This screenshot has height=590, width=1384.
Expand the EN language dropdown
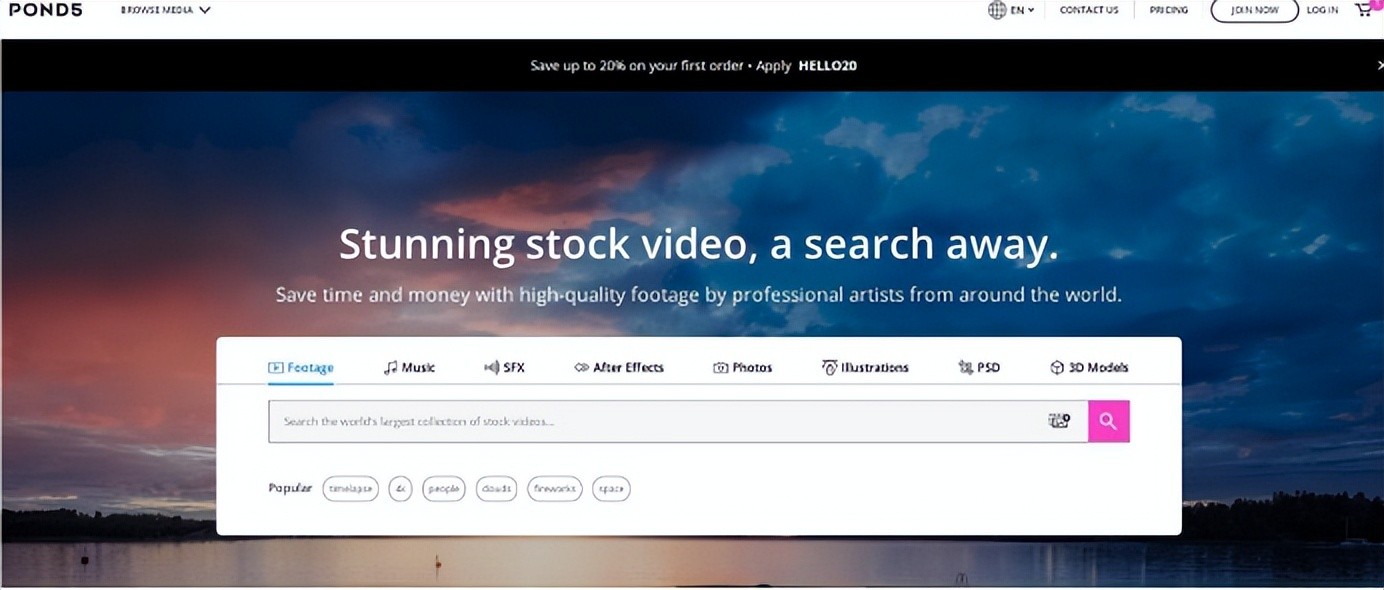click(1024, 10)
